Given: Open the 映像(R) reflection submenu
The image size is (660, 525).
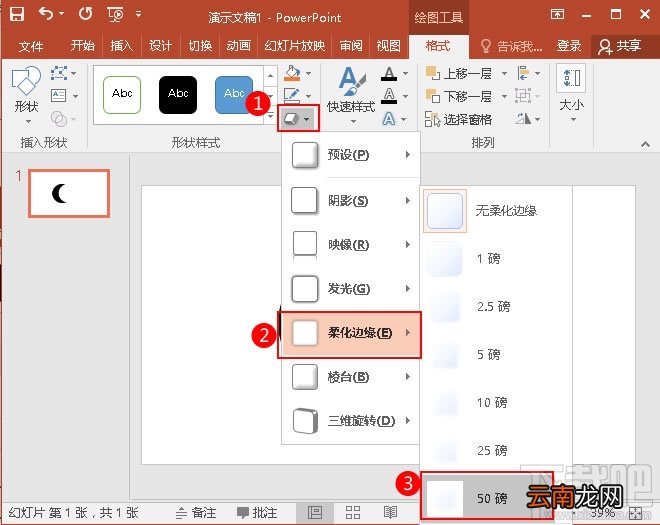Looking at the screenshot, I should 351,245.
